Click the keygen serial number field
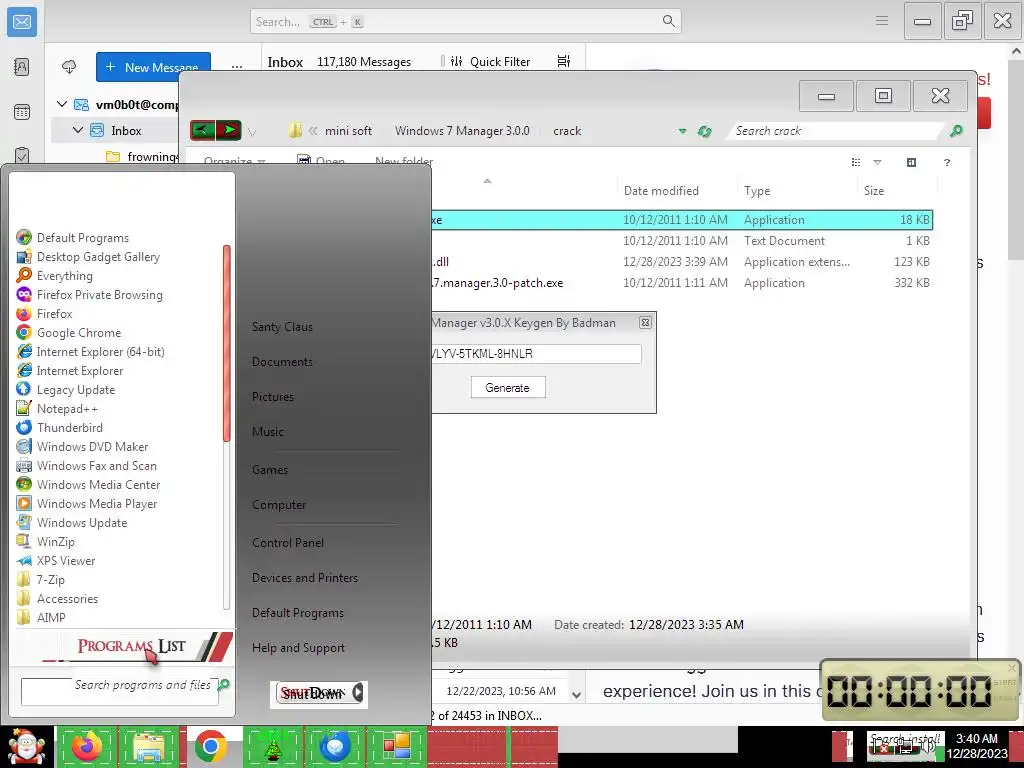Screen dimensions: 1024x768 tap(536, 354)
